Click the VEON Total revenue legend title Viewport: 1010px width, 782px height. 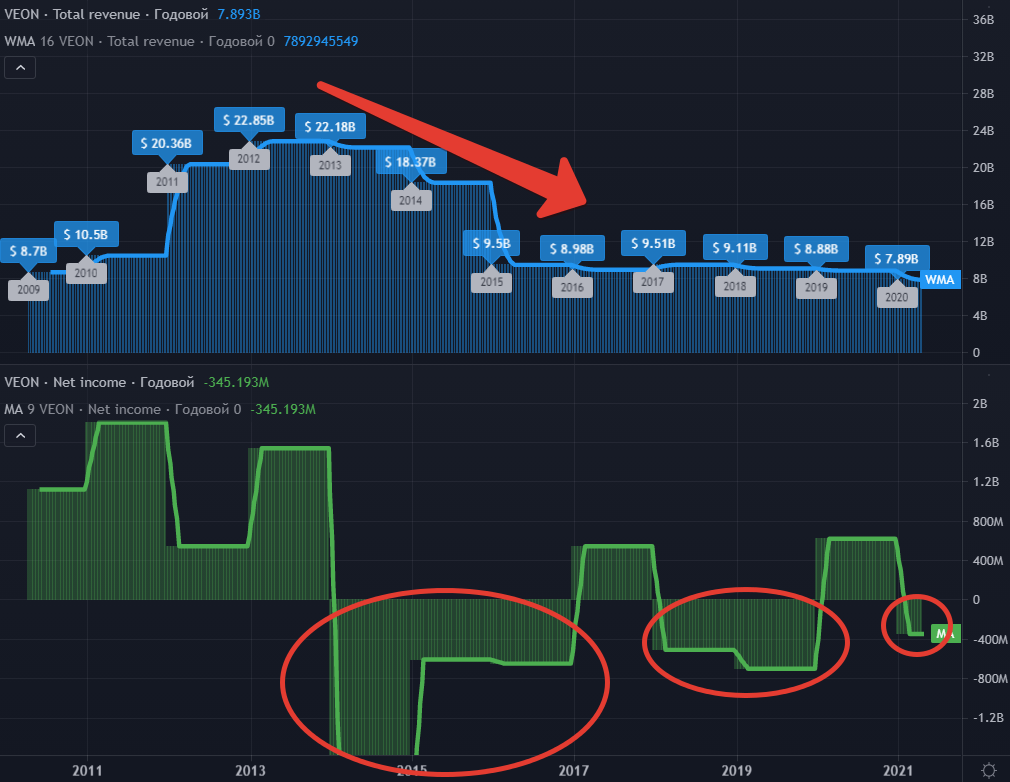[106, 14]
